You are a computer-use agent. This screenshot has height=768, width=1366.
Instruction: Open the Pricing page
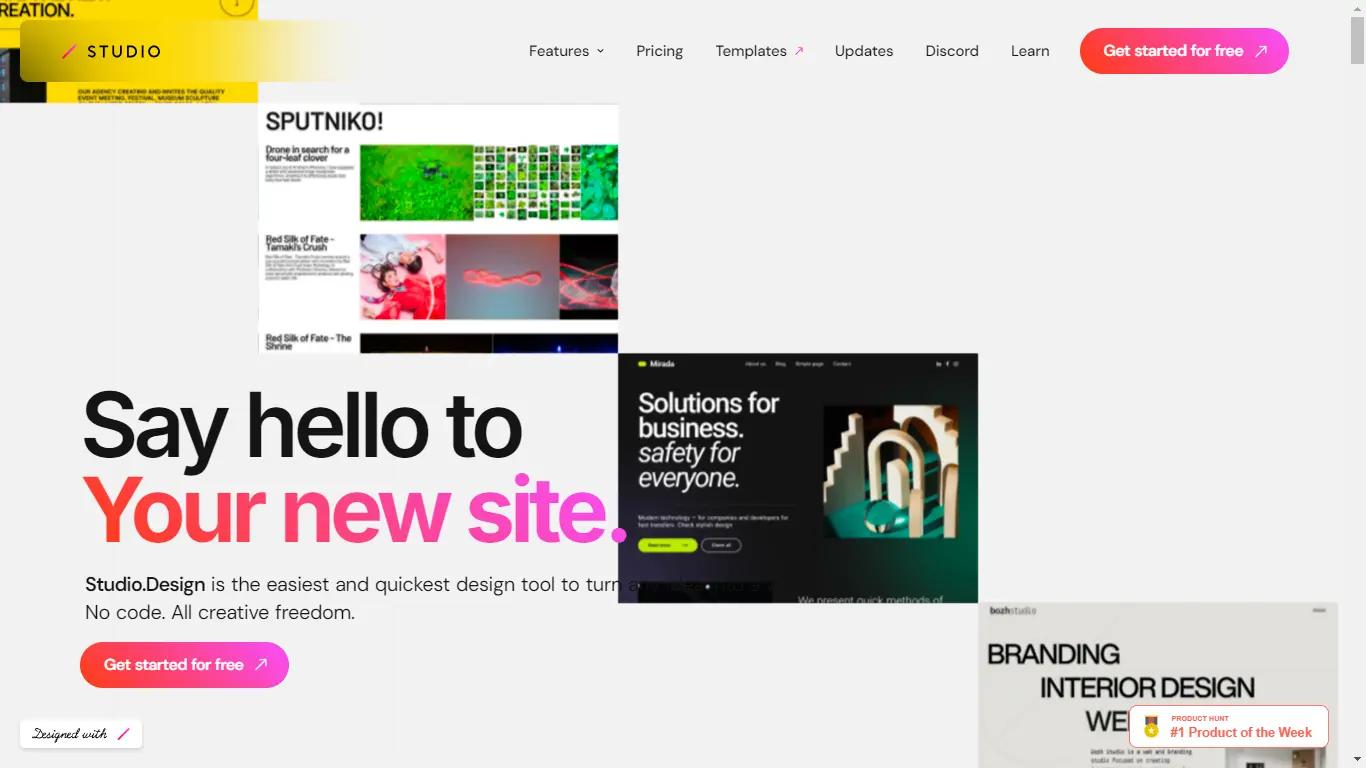pyautogui.click(x=659, y=51)
